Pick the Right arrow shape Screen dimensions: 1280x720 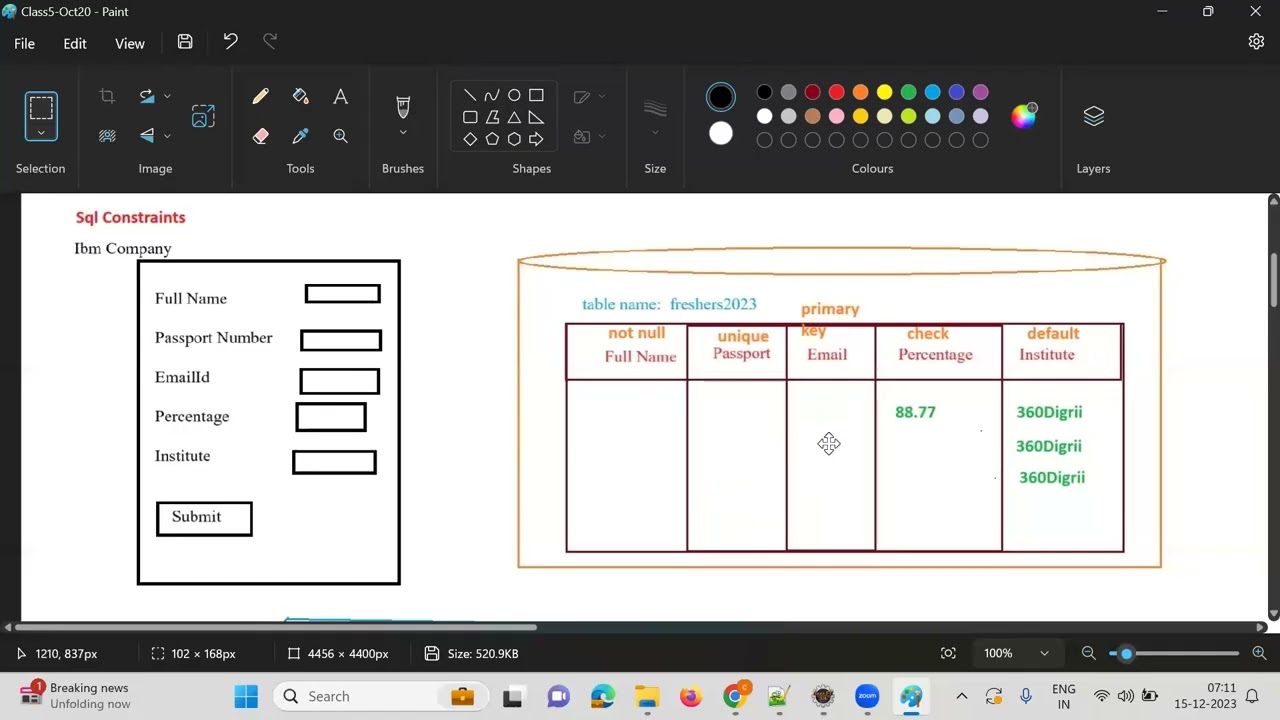click(x=536, y=139)
